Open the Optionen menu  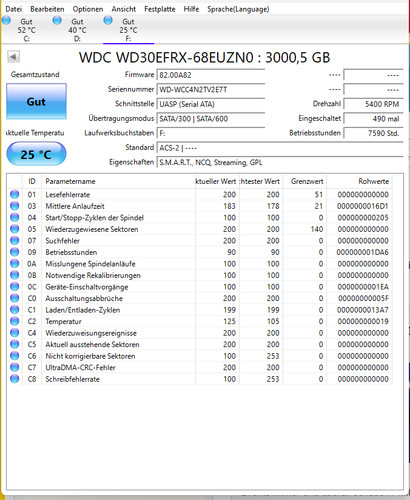(88, 9)
